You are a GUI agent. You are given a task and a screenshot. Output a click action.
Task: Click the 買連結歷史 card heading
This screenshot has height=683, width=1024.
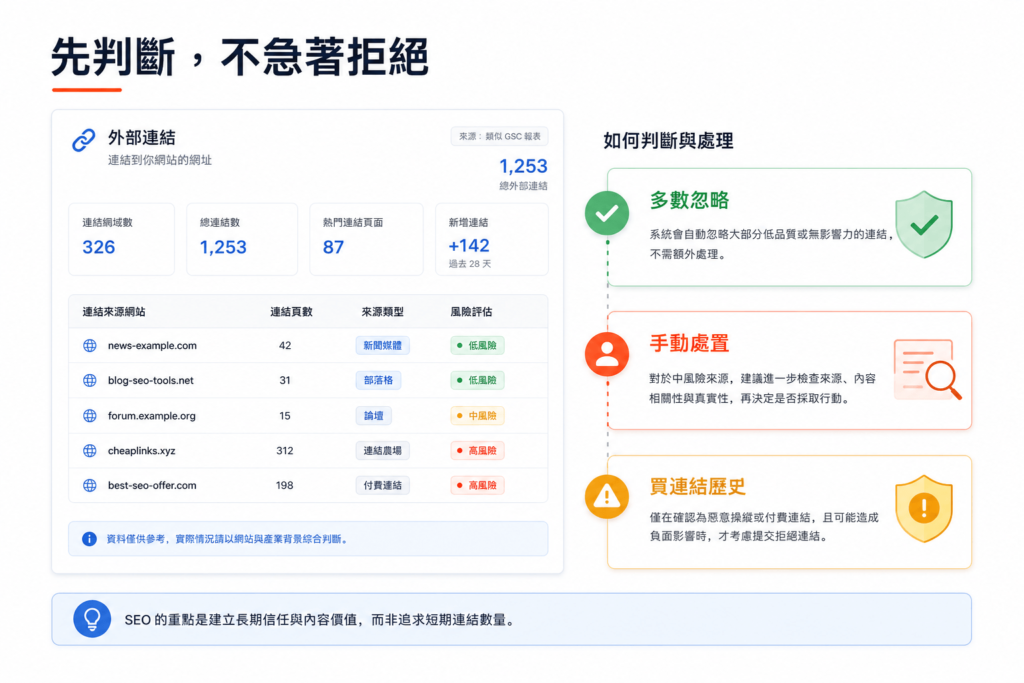pos(697,486)
